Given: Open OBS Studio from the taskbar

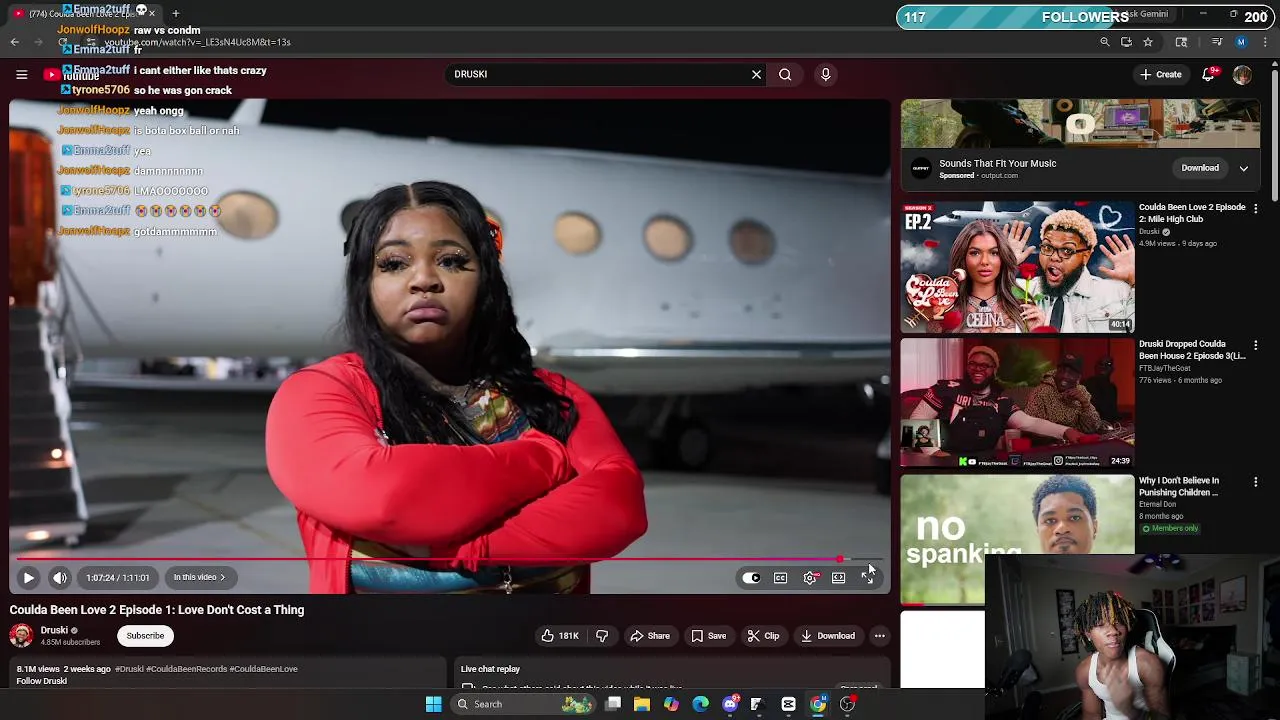Looking at the screenshot, I should 847,704.
